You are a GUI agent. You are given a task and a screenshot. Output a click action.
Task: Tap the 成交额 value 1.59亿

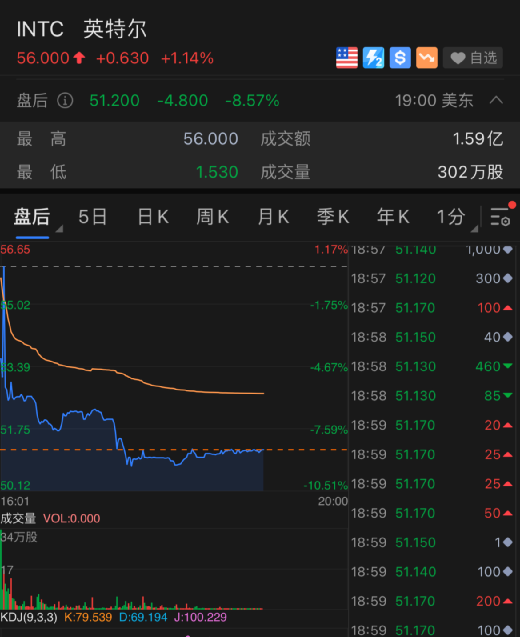coord(478,139)
